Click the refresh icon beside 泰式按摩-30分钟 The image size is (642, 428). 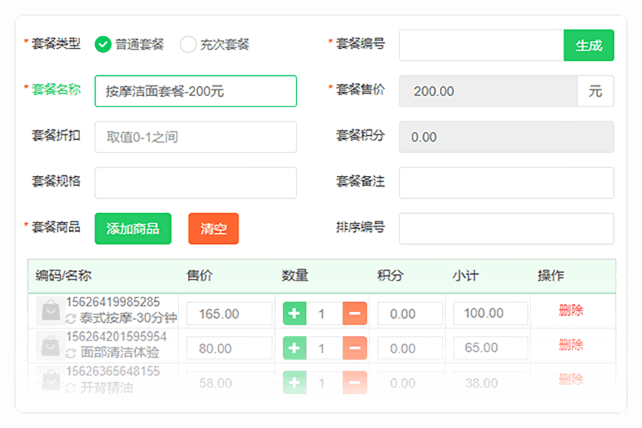tap(71, 318)
